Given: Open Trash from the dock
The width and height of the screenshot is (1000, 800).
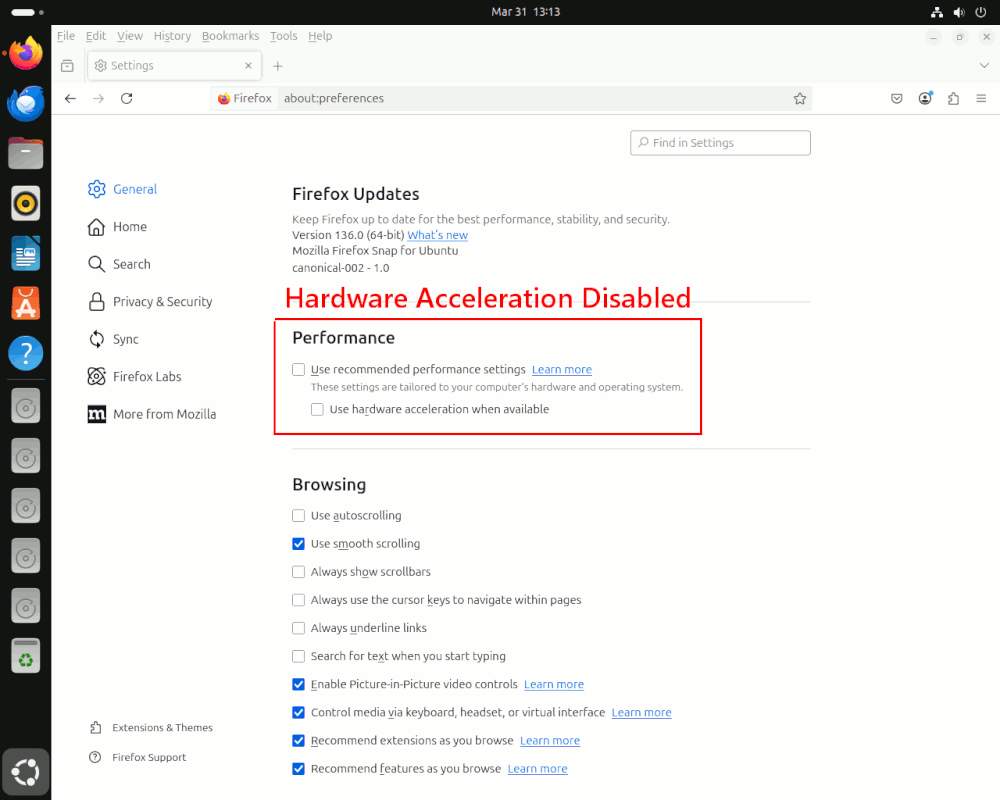Looking at the screenshot, I should click(x=26, y=656).
